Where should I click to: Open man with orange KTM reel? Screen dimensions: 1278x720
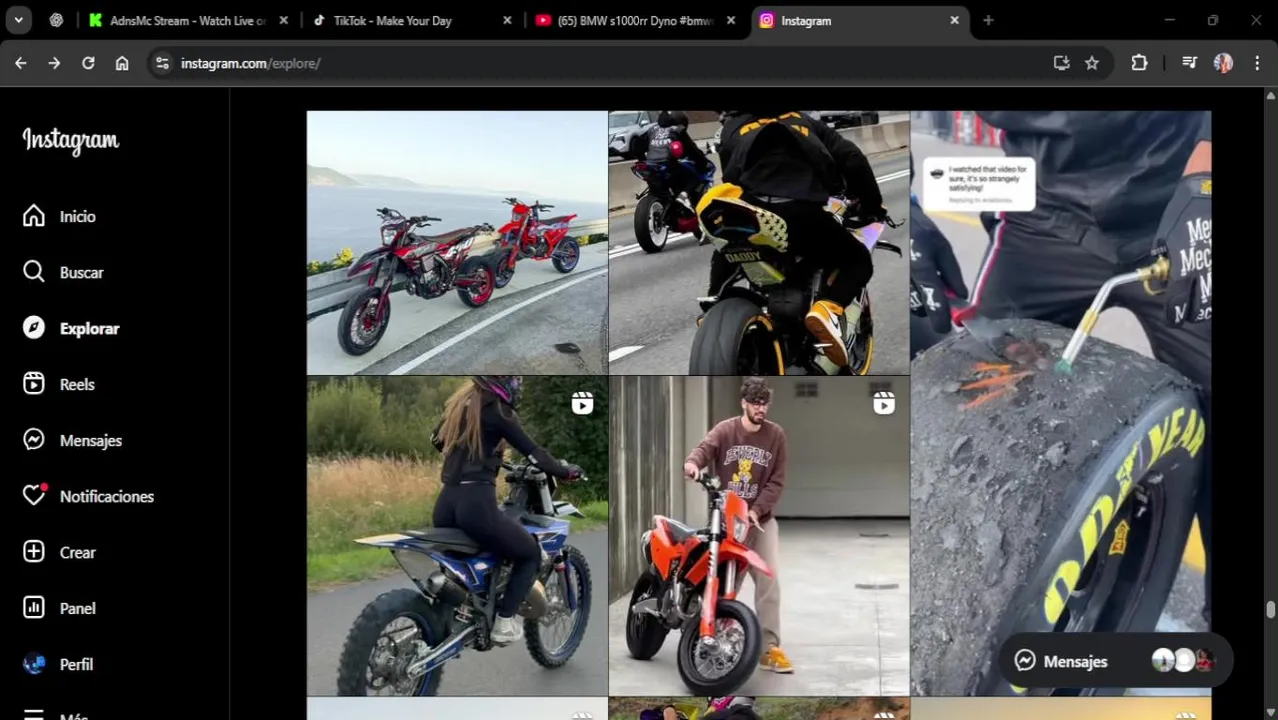click(x=759, y=536)
